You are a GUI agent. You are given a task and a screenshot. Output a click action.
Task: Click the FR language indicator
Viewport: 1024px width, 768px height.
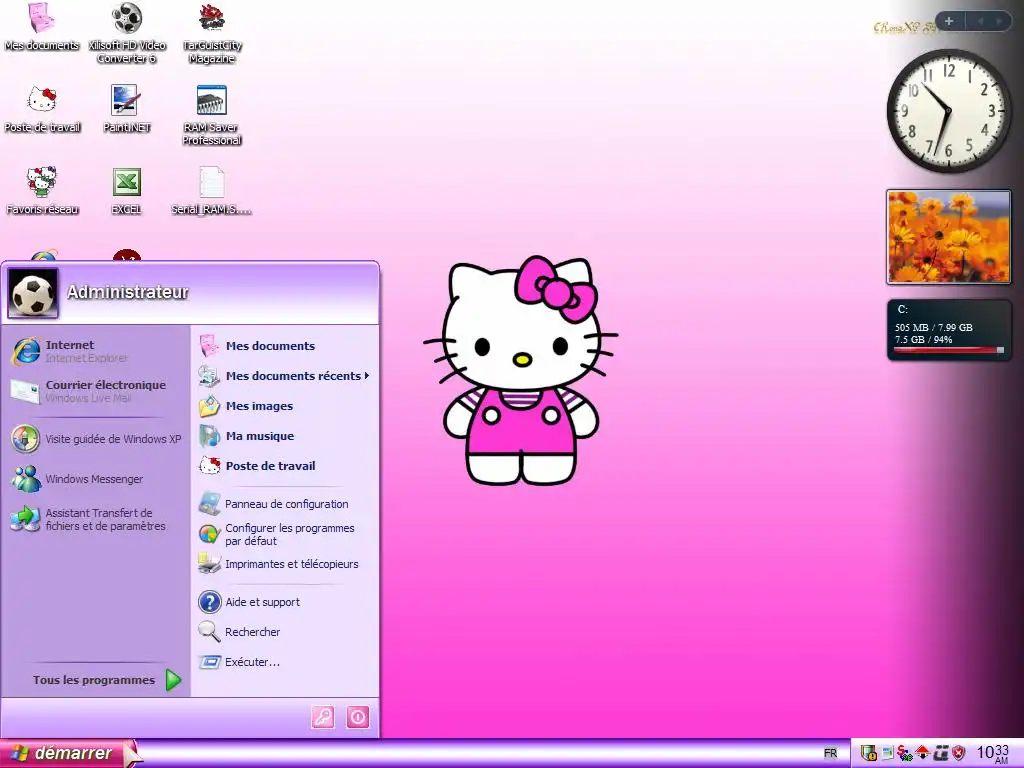click(830, 753)
